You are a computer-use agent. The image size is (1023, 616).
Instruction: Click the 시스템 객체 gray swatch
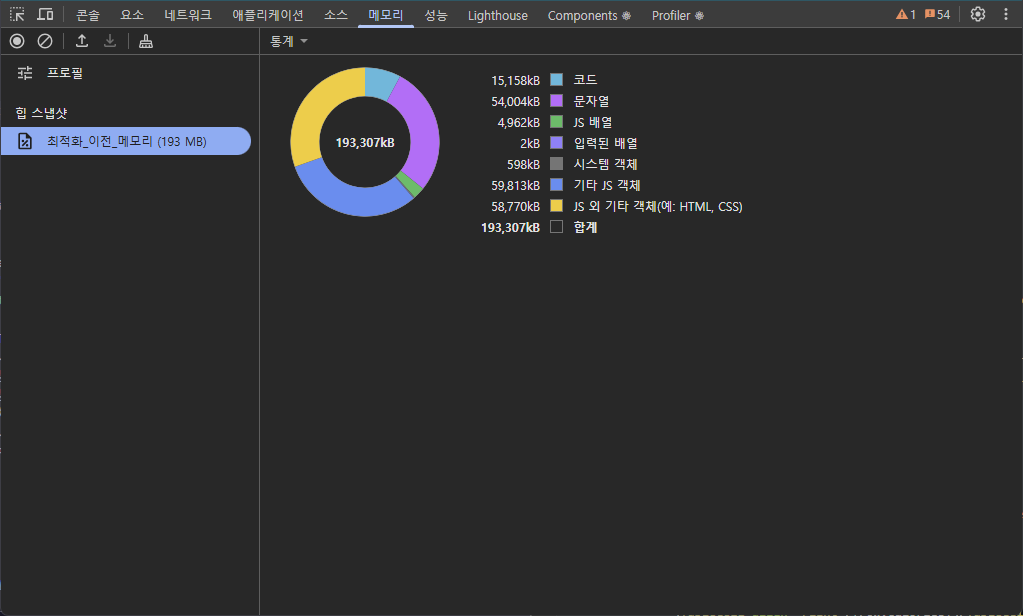point(557,163)
